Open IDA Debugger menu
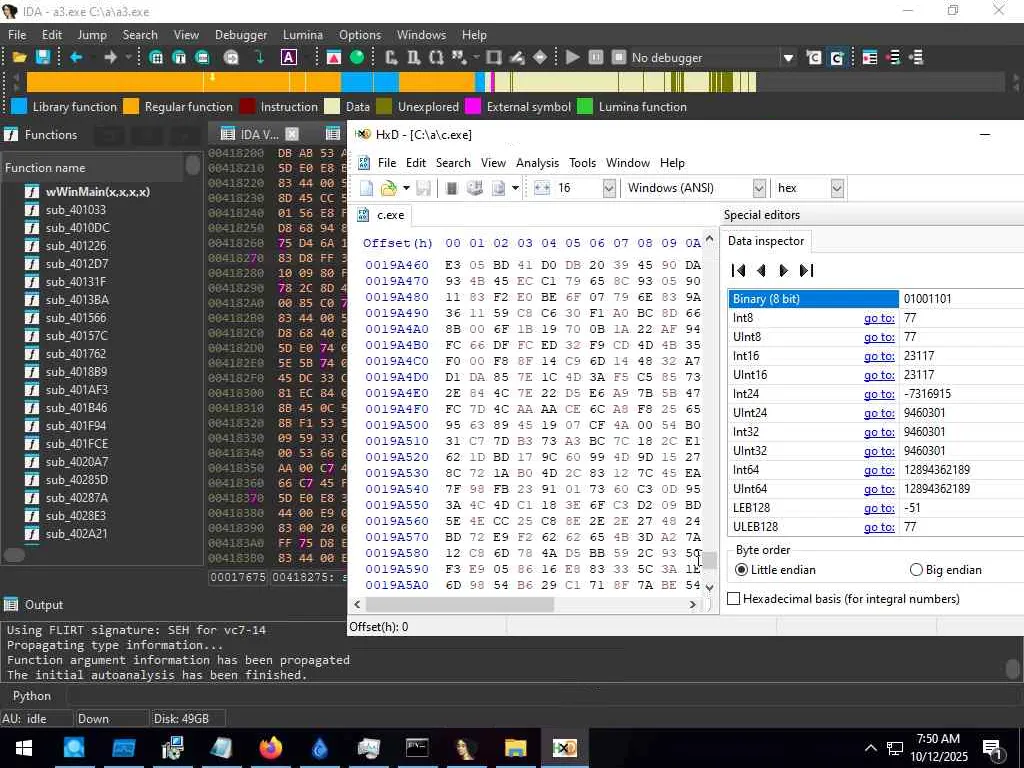Screen dimensions: 1024x768 click(x=240, y=35)
